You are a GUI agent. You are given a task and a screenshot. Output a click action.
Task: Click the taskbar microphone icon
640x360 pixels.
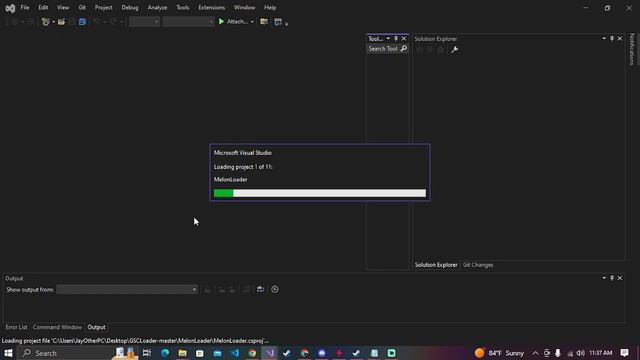558,353
